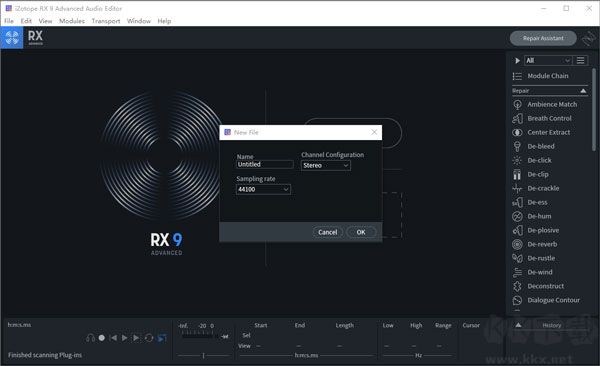This screenshot has height=366, width=600.
Task: Open the De-reverb module
Action: click(x=535, y=244)
